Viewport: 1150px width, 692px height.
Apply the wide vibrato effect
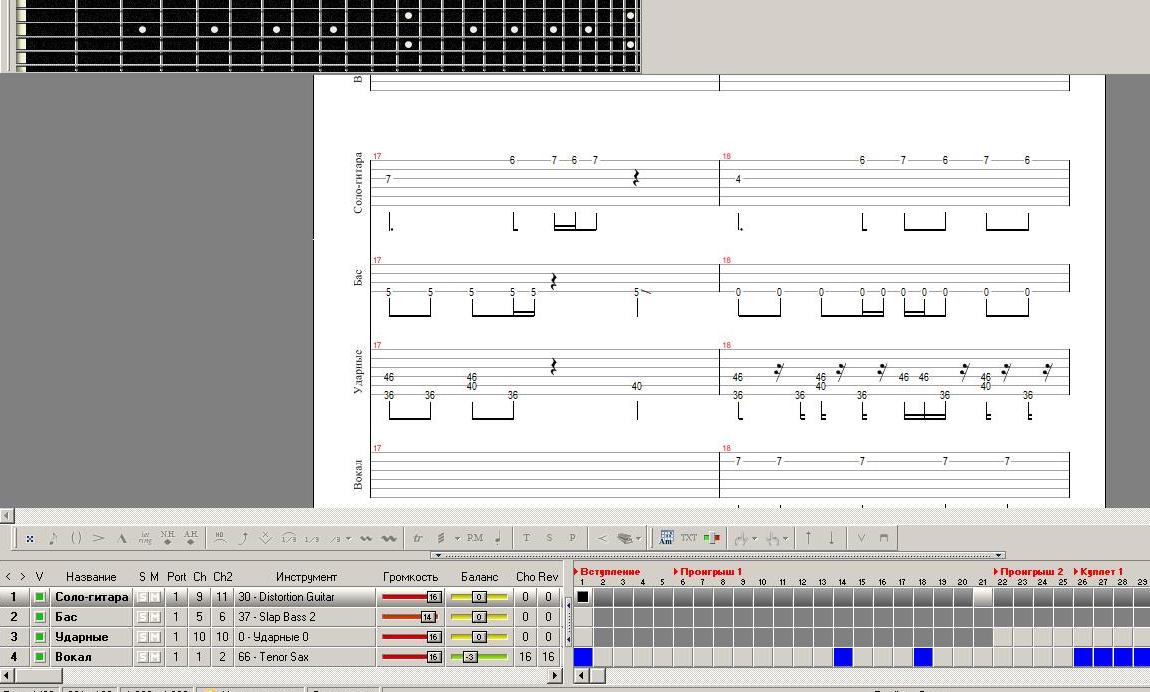(389, 538)
